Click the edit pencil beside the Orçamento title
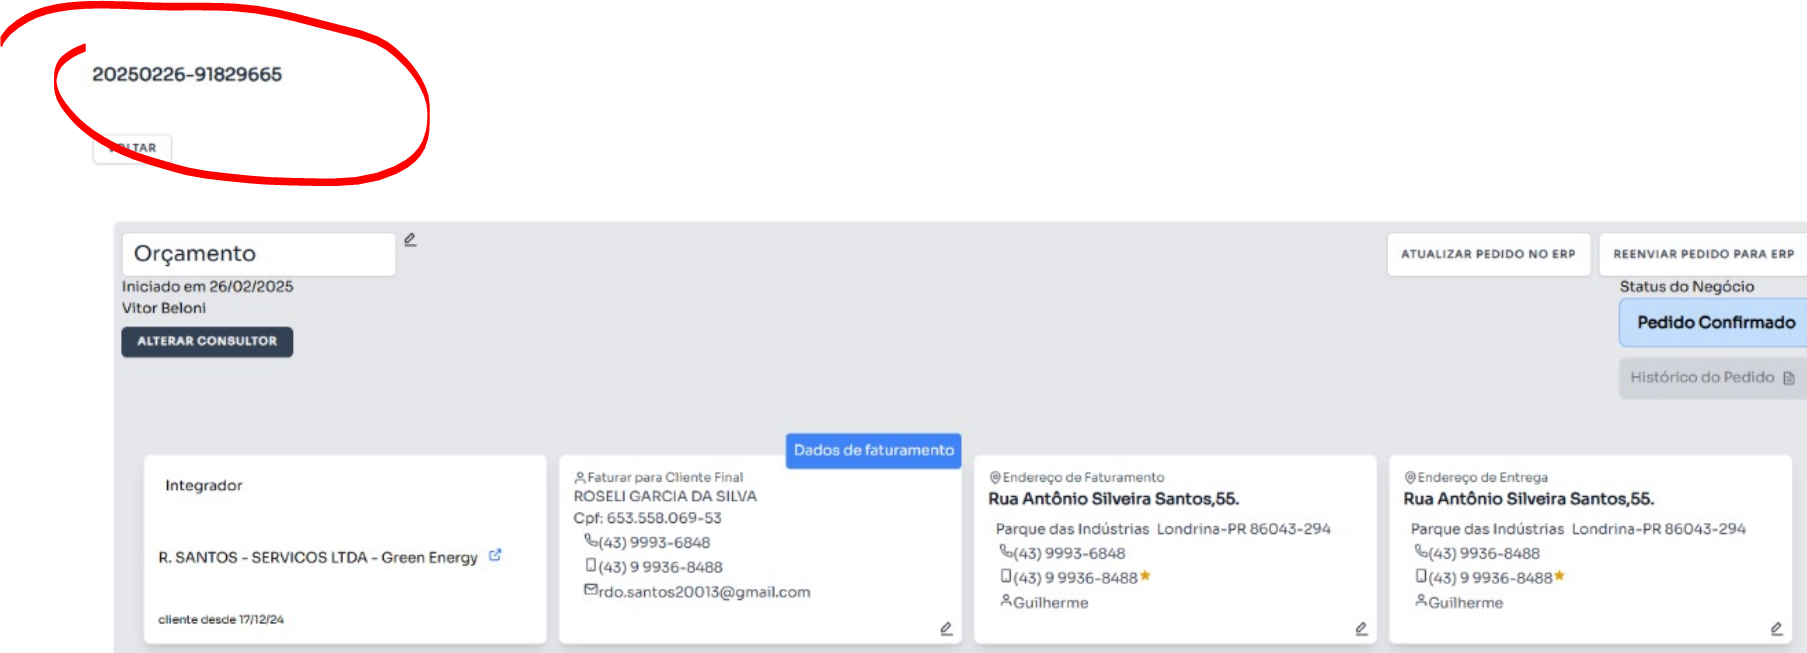This screenshot has height=653, width=1807. tap(410, 240)
